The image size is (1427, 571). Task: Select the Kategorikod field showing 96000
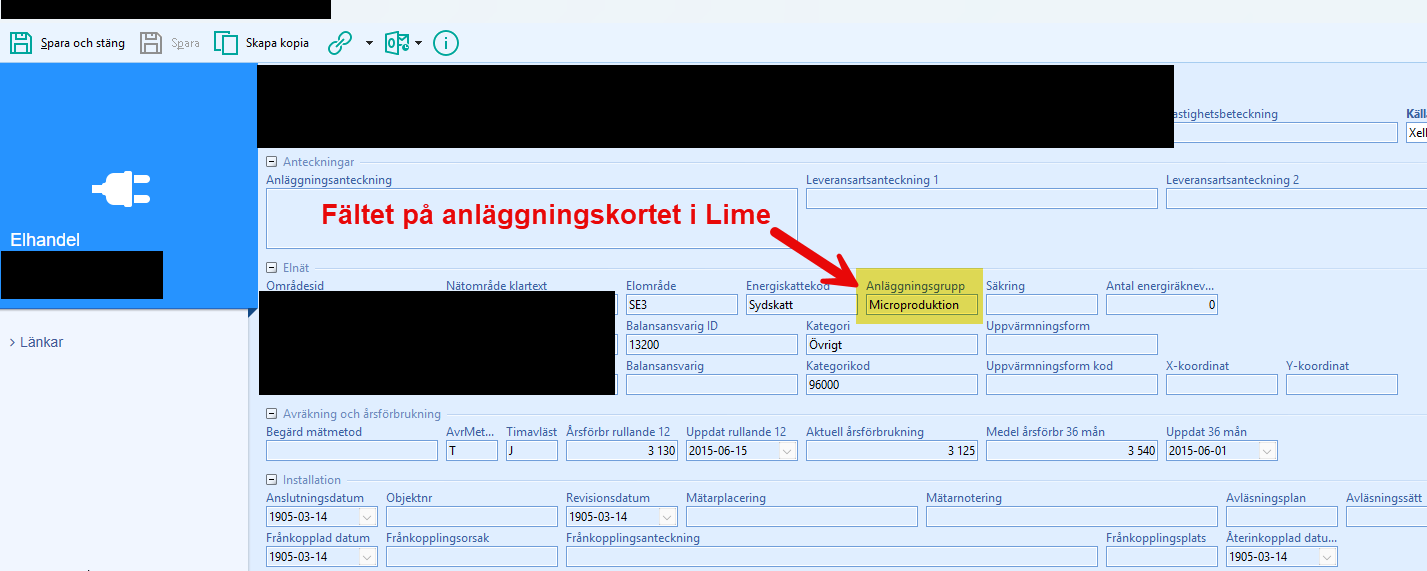point(891,385)
